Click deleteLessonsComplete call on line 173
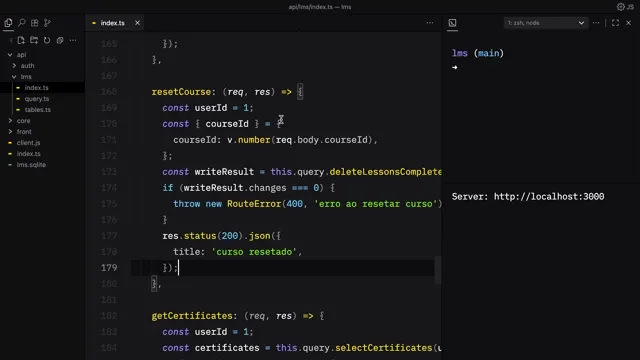This screenshot has height=360, width=640. (385, 171)
